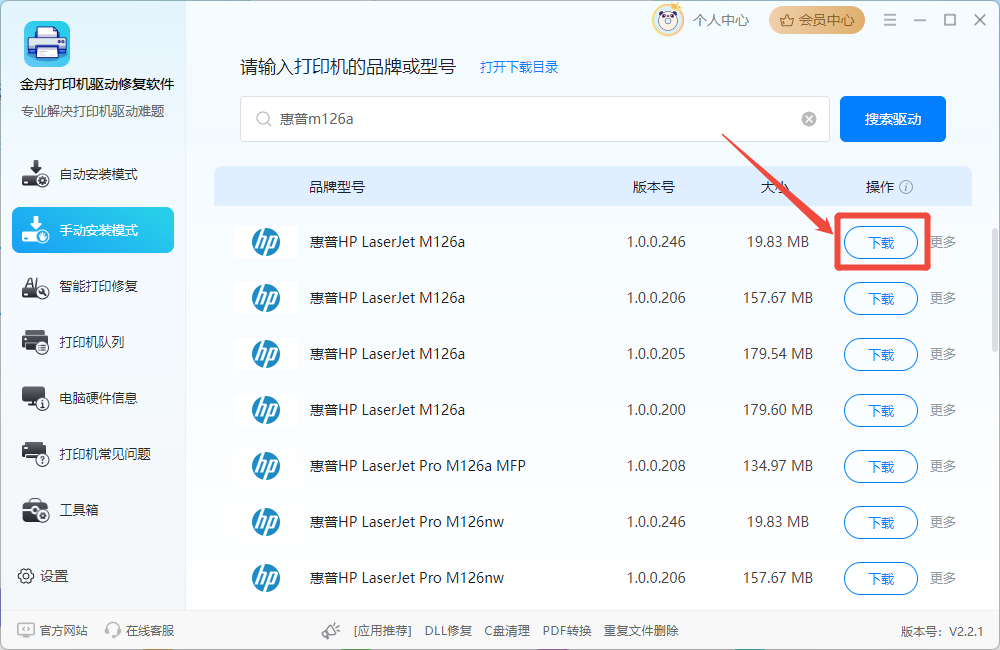Click 更多 for M126nw 1.0.0.246

[943, 522]
